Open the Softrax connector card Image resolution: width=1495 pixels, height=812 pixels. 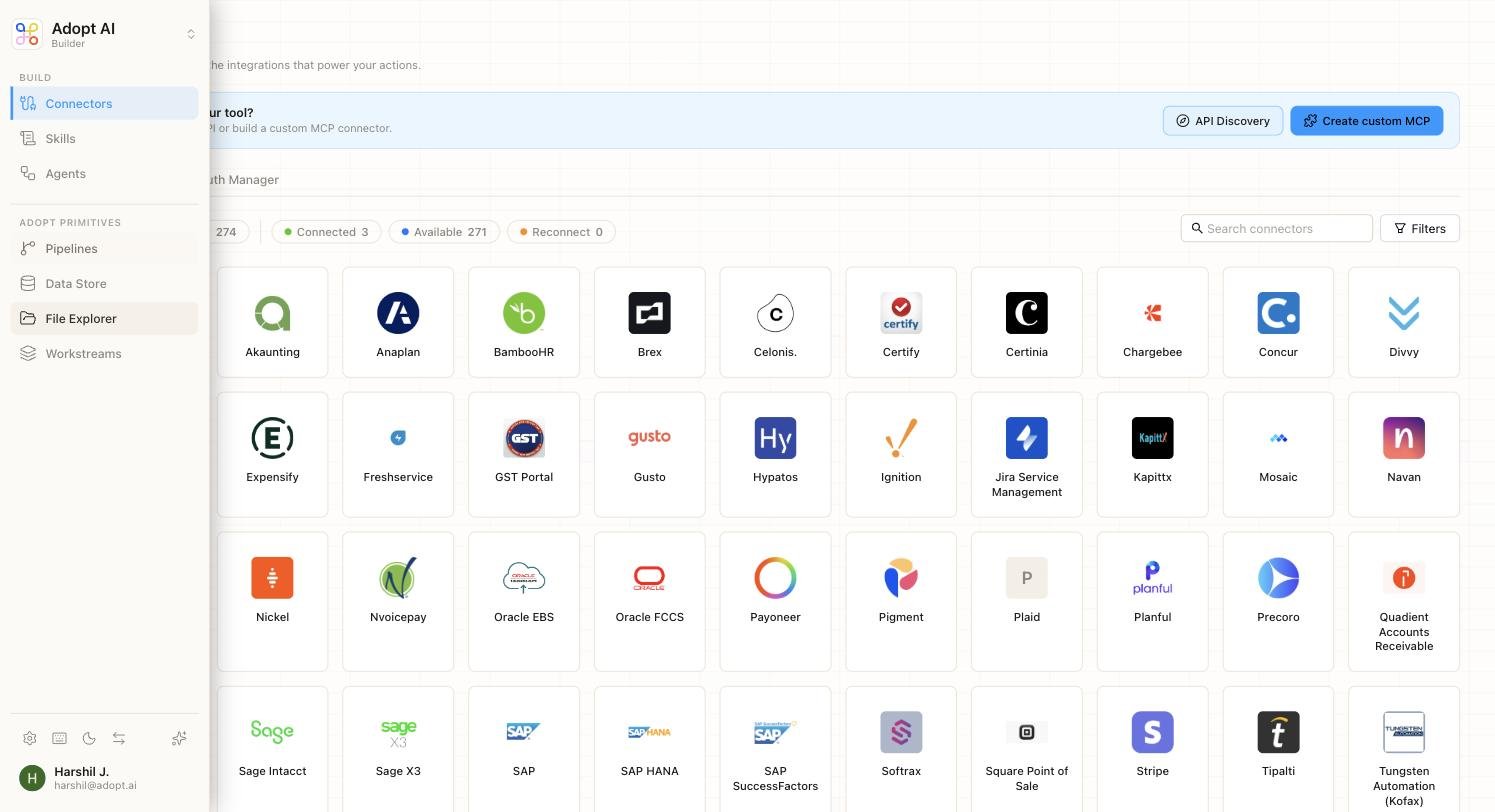pos(901,749)
